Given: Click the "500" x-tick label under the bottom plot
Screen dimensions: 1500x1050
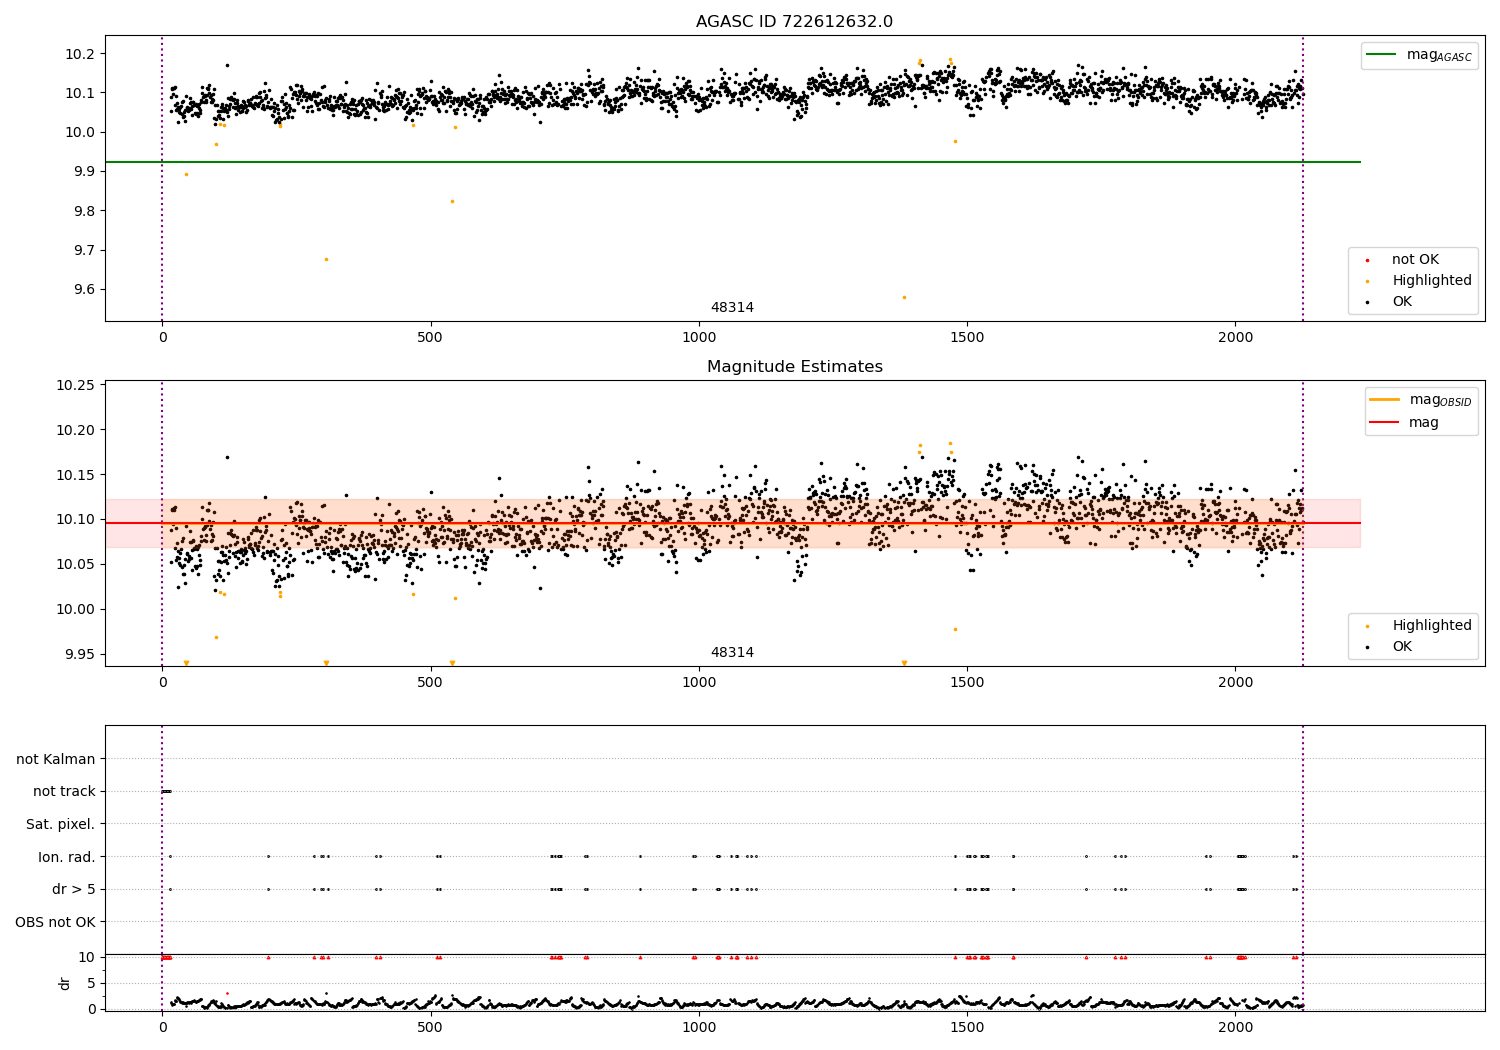Looking at the screenshot, I should tap(431, 1029).
